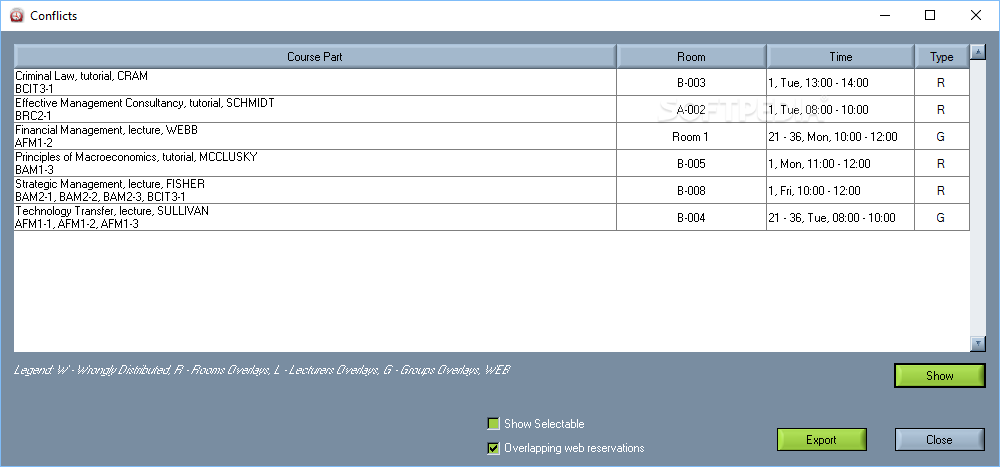
Task: Sort by Course Part column header
Action: coord(315,56)
